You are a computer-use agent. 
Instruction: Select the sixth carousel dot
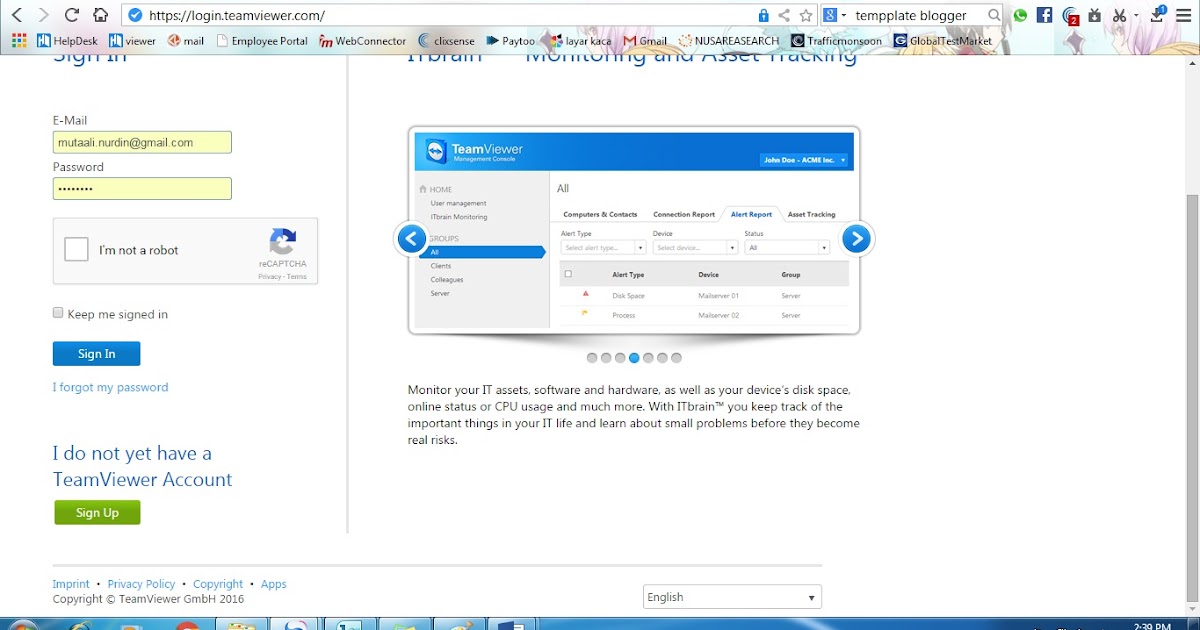tap(662, 357)
